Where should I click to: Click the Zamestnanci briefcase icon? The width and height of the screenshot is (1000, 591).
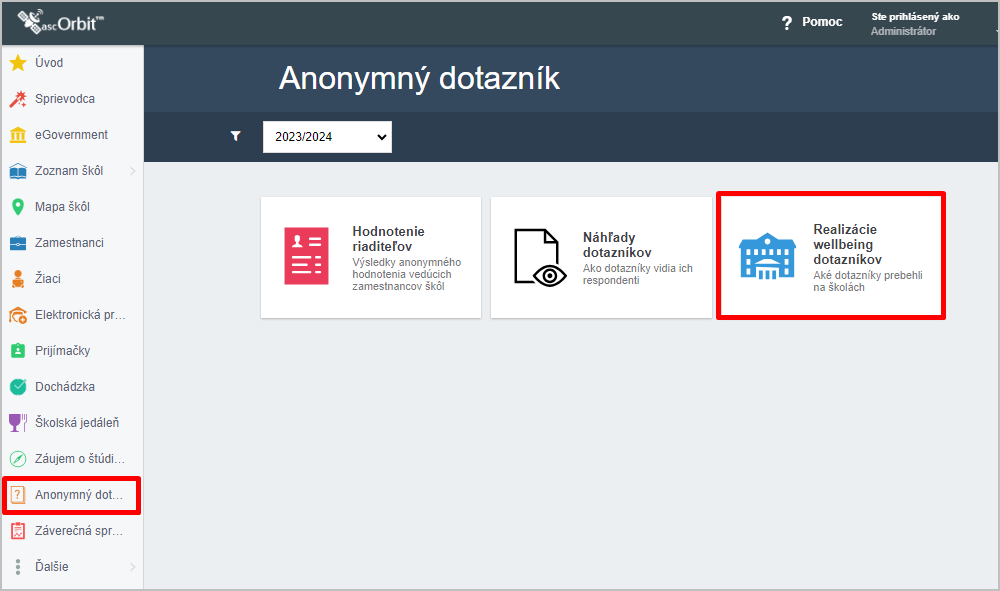coord(18,243)
